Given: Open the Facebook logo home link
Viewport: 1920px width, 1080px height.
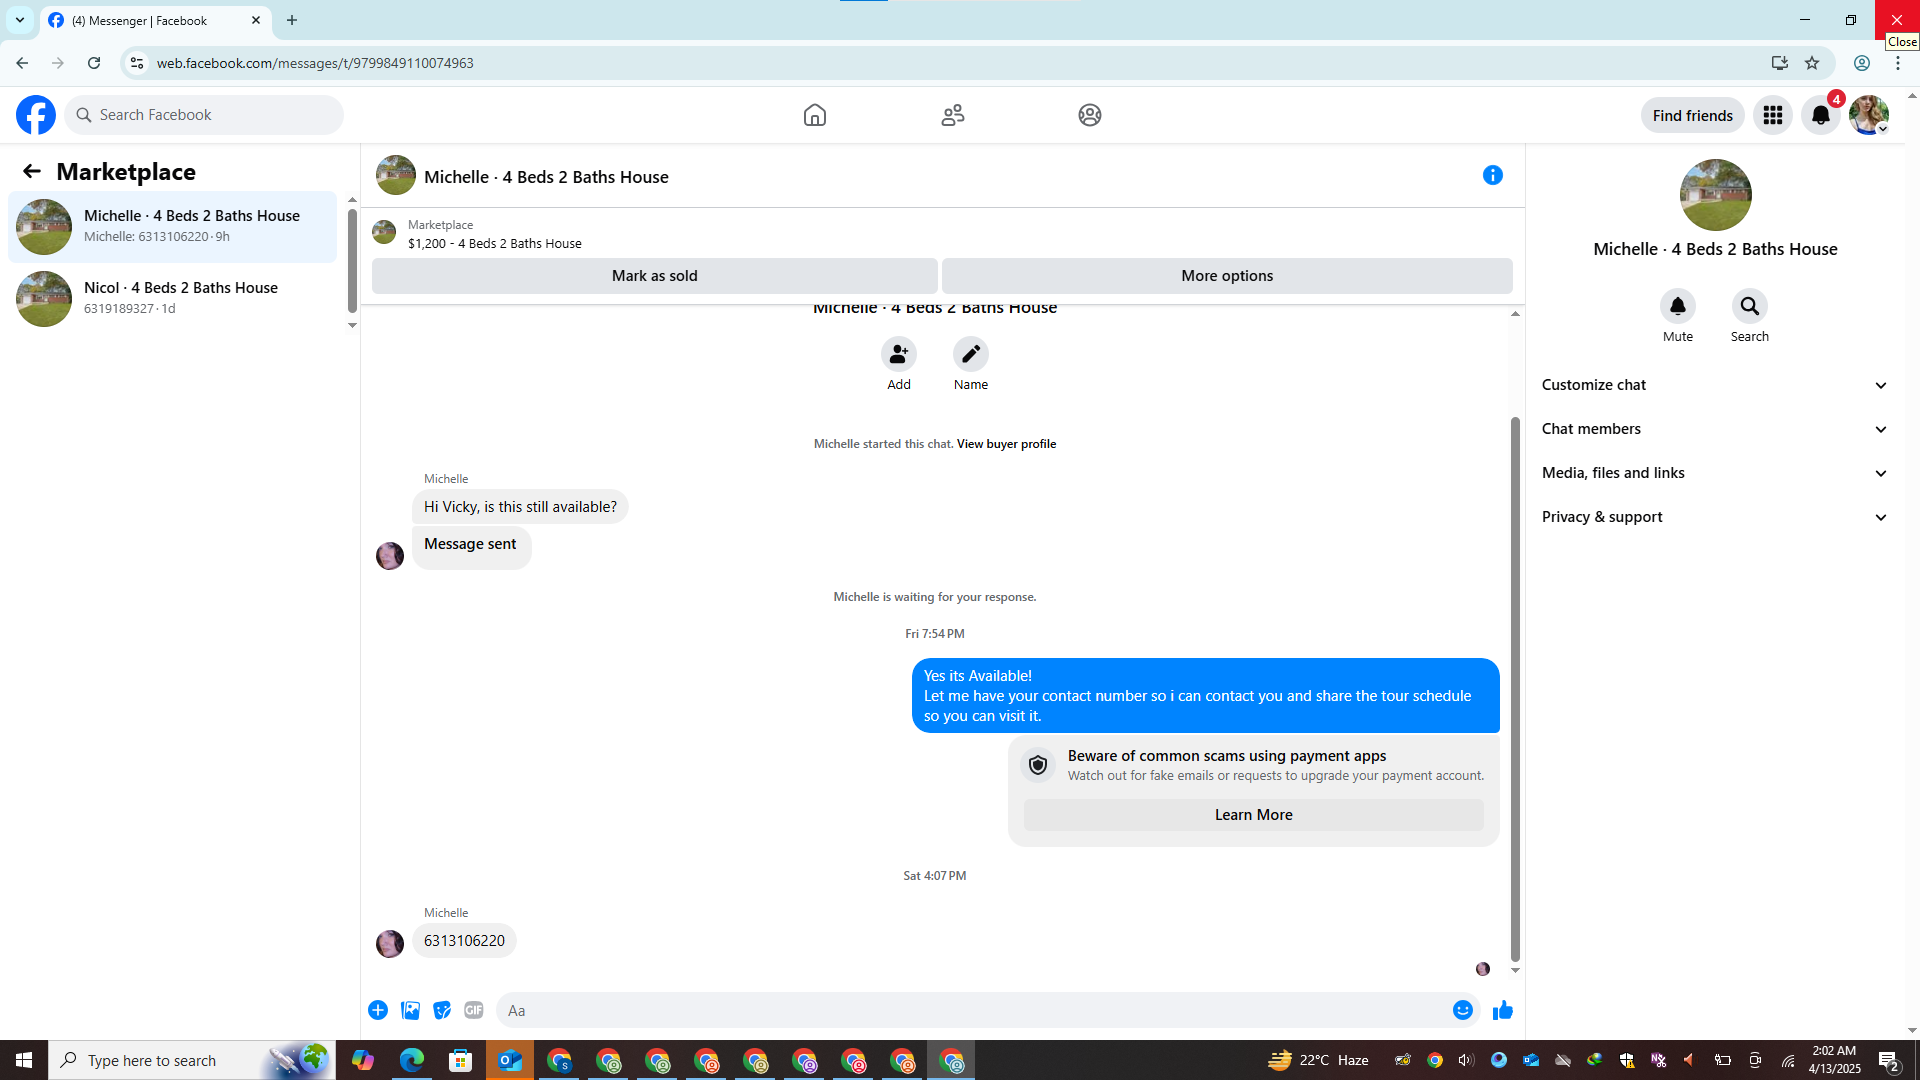Looking at the screenshot, I should point(36,115).
